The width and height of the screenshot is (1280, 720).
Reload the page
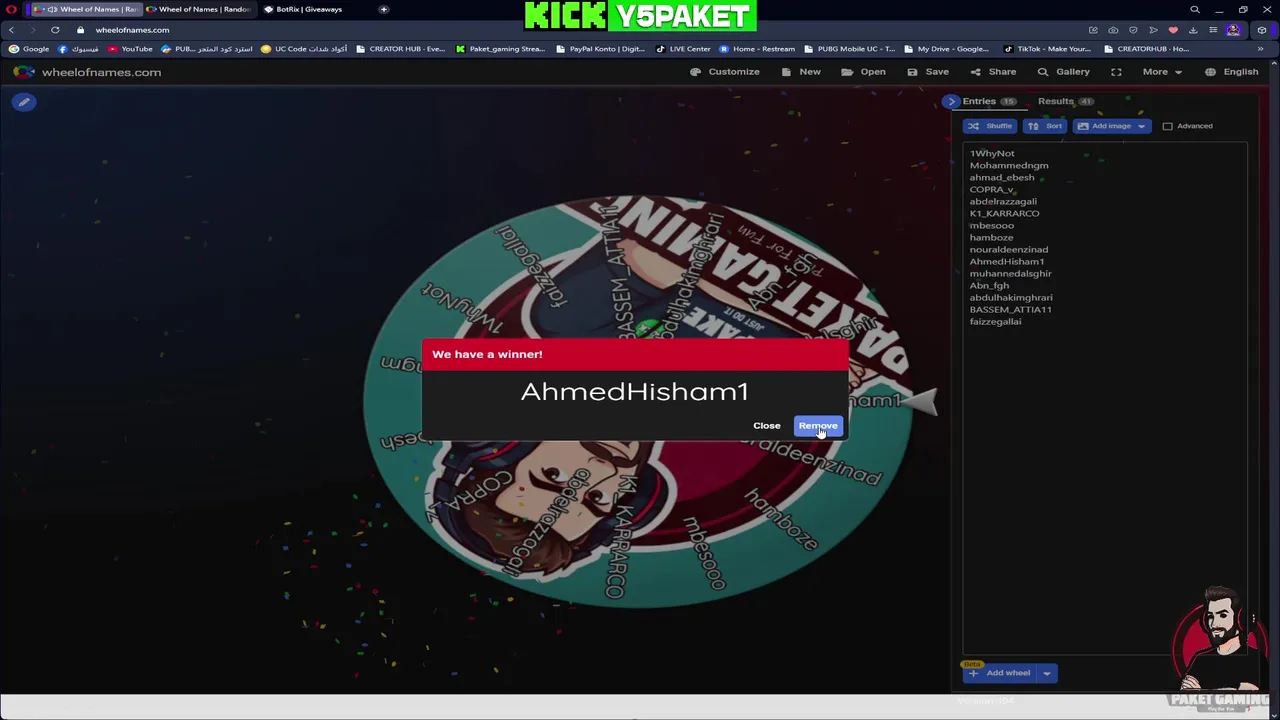click(55, 30)
